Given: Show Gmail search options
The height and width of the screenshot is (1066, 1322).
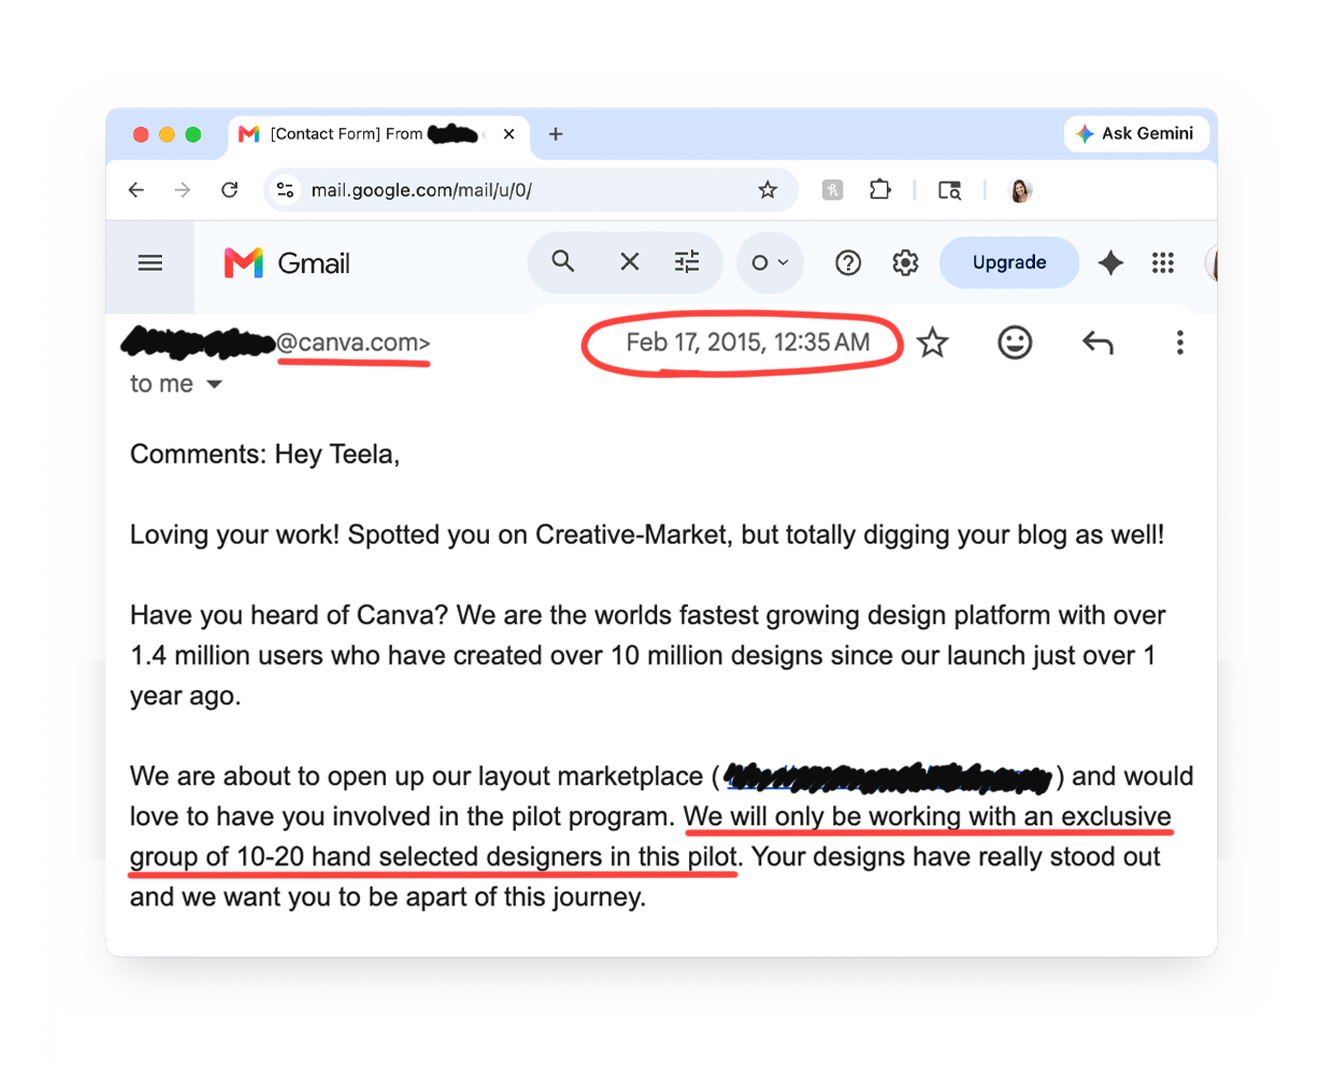Looking at the screenshot, I should pos(687,262).
